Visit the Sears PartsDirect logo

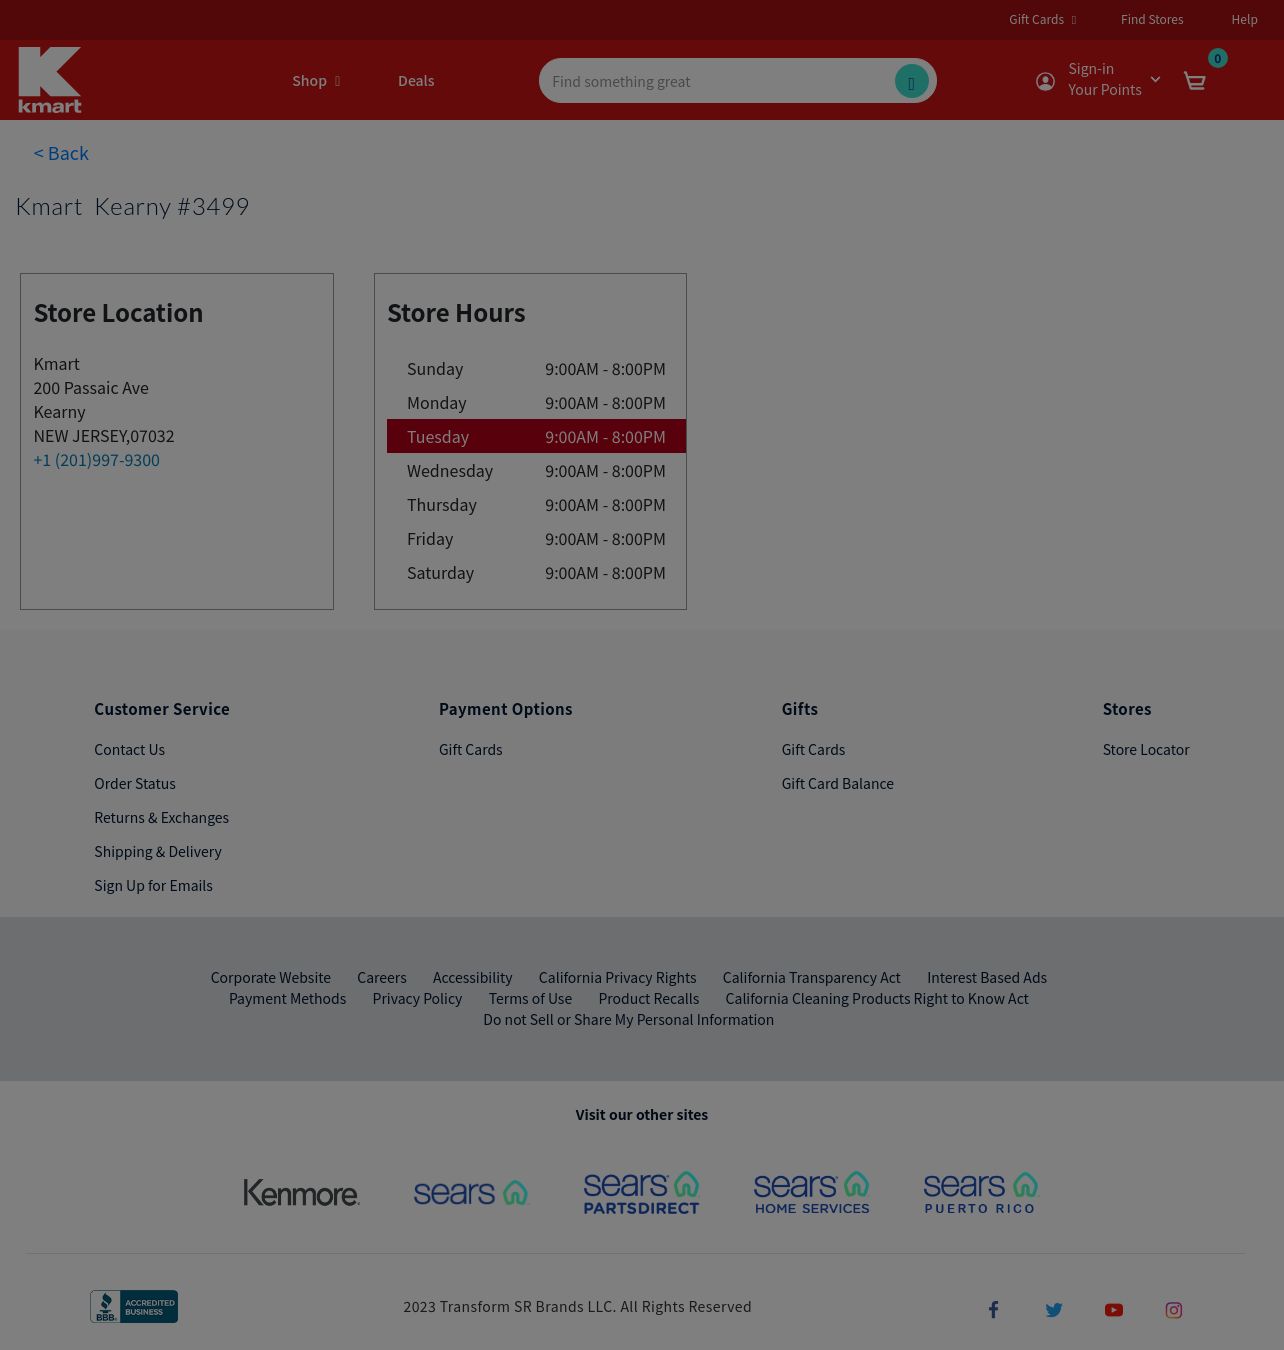(x=641, y=1192)
